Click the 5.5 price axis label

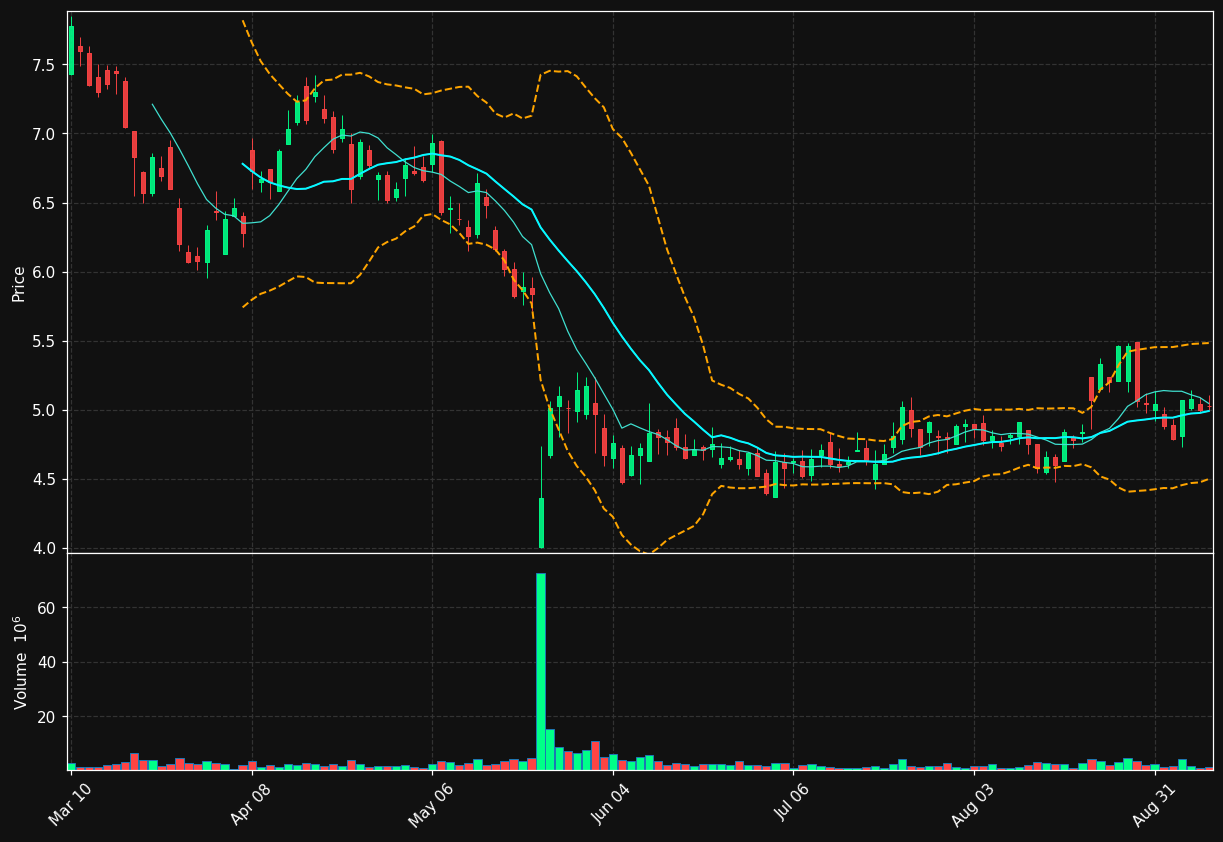coord(44,341)
